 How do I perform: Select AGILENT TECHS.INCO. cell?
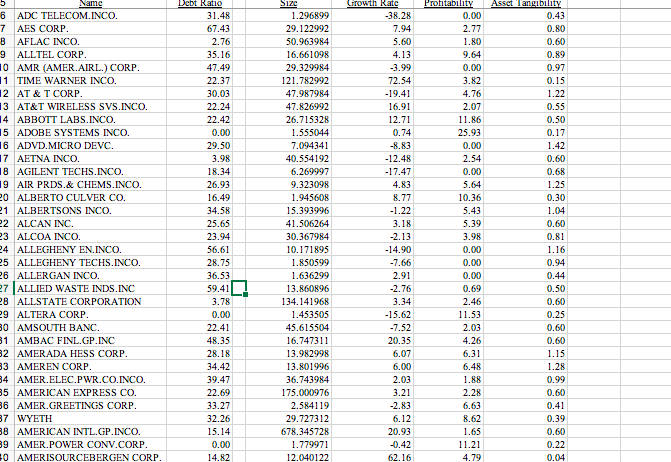click(x=91, y=172)
